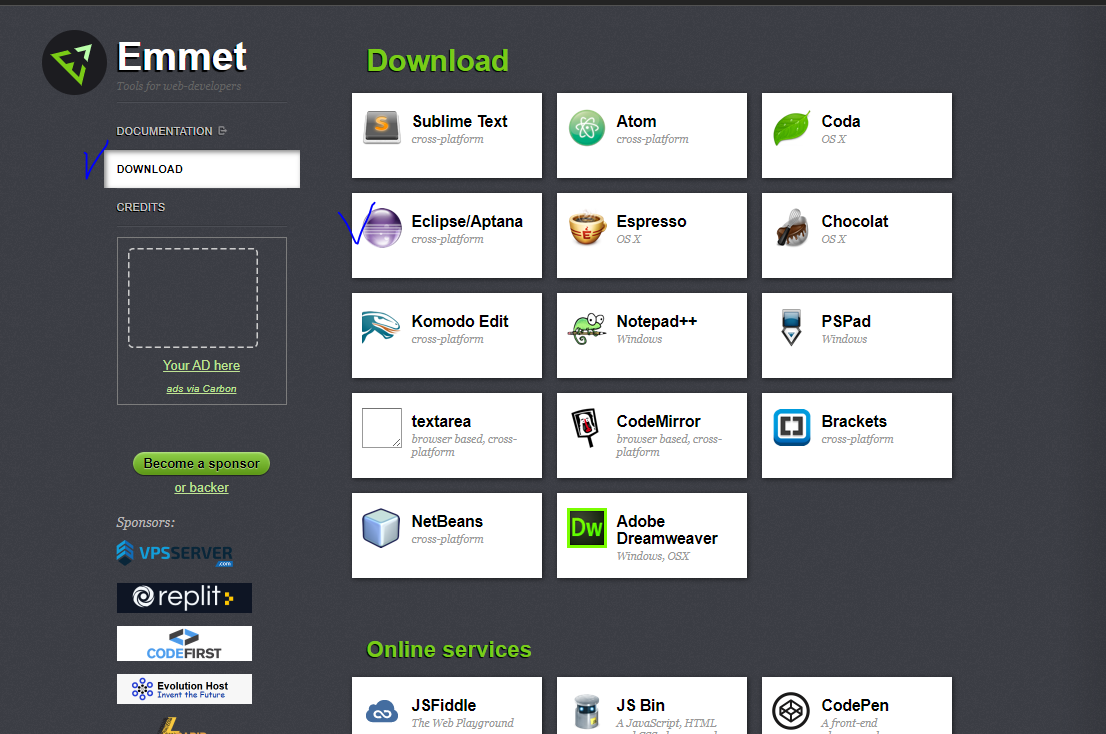Screen dimensions: 1106x734
Task: Click the NetBeans cube icon
Action: (381, 528)
